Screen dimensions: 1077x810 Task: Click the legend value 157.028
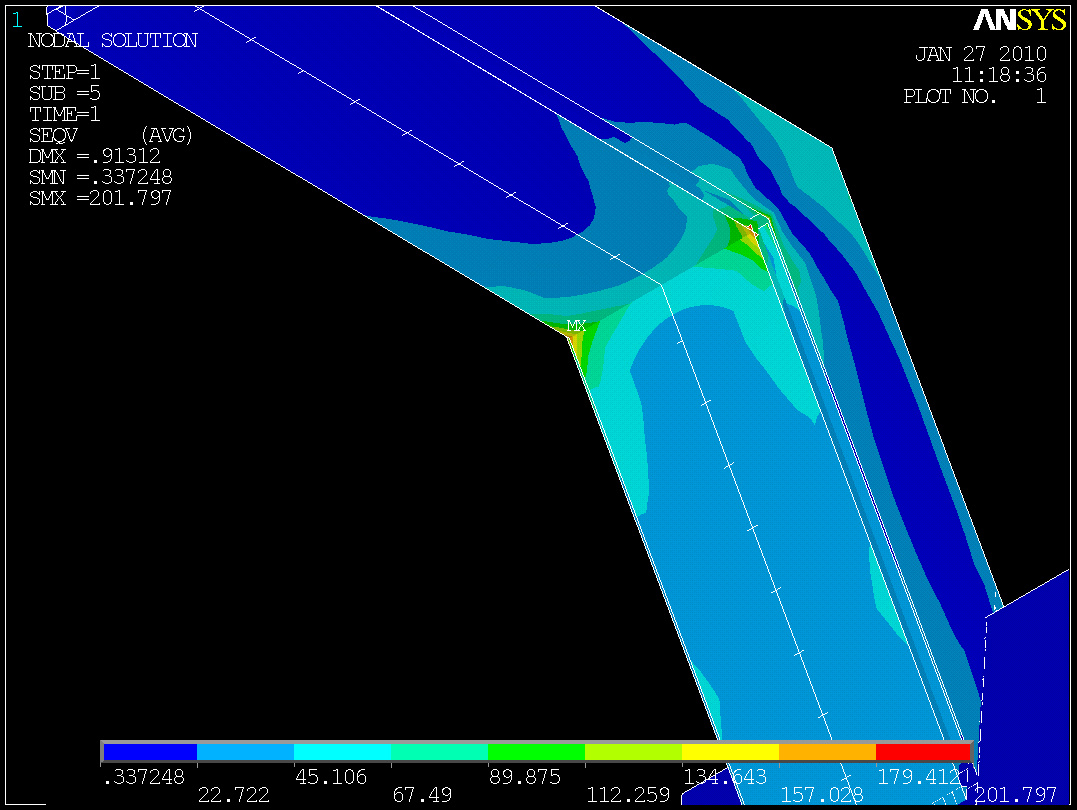tap(821, 795)
